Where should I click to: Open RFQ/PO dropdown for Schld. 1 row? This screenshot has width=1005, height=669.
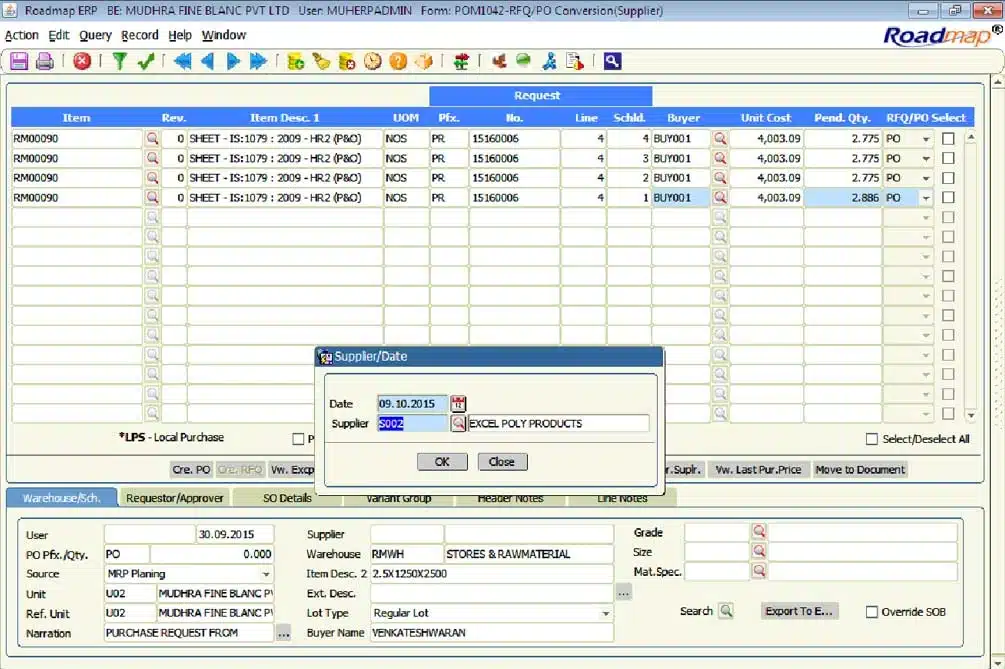click(x=926, y=198)
